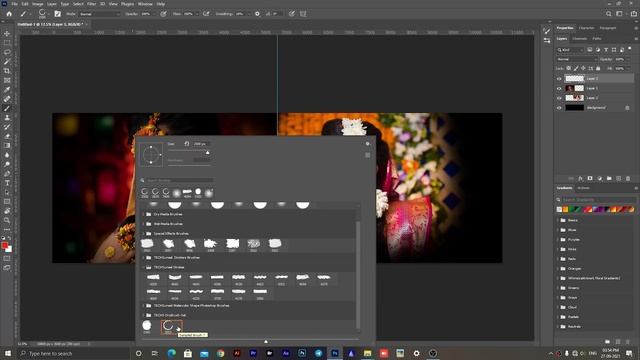
Task: Select the Lasso tool
Action: pyautogui.click(x=7, y=52)
